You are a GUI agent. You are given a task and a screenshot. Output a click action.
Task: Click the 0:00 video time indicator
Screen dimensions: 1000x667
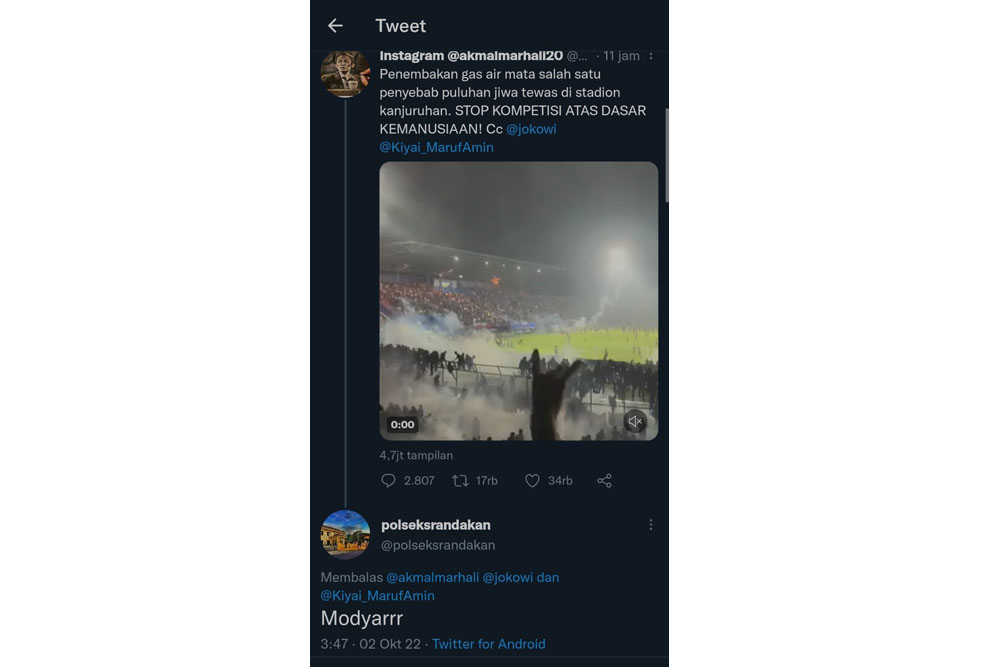pyautogui.click(x=402, y=425)
